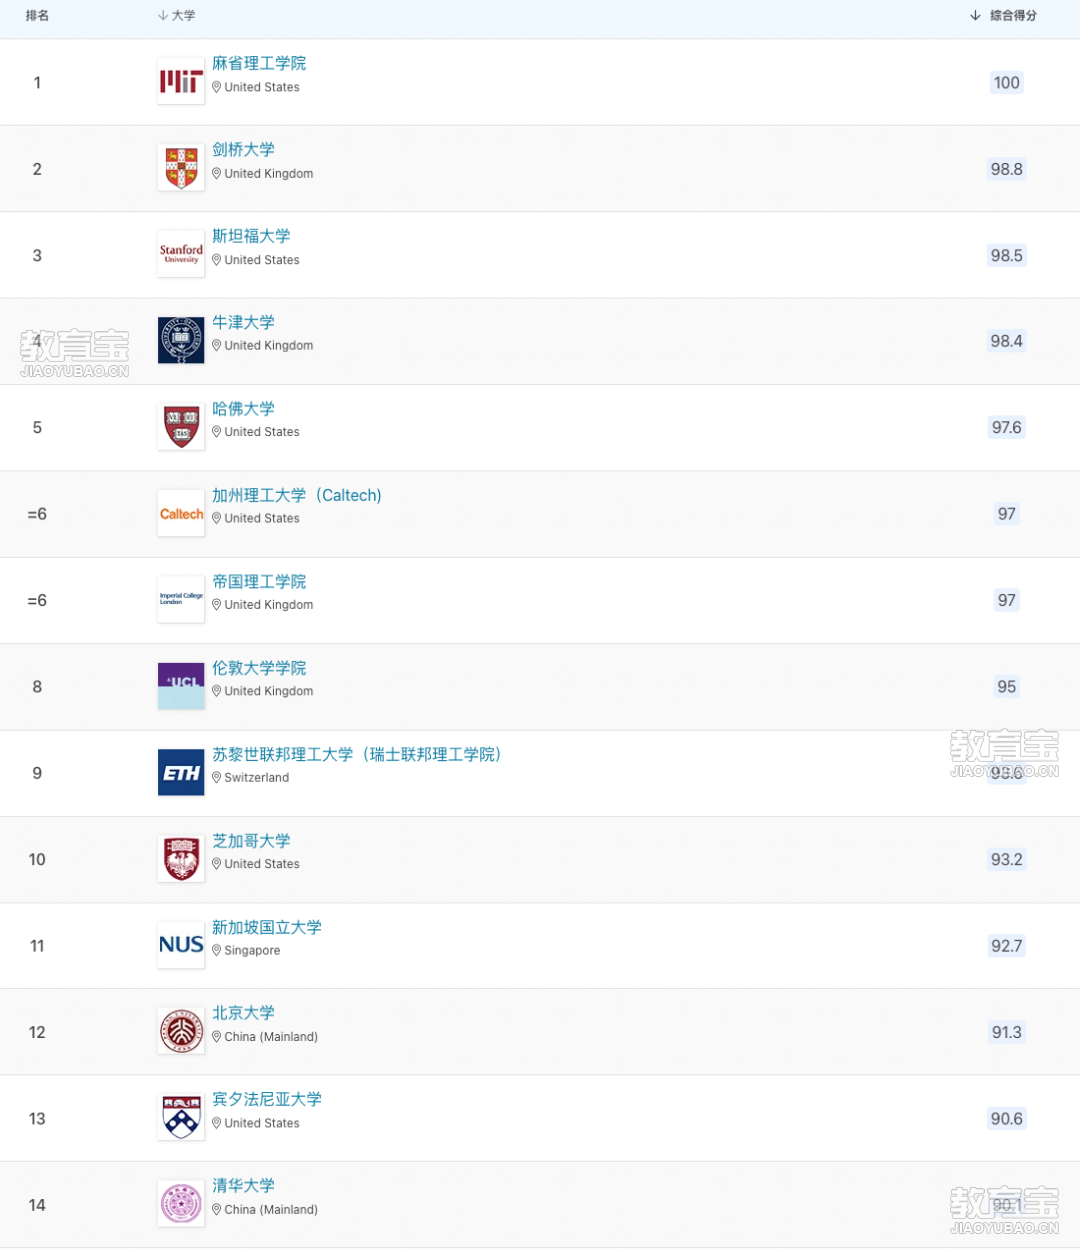Click the UCL purple logo
Viewport: 1080px width, 1257px height.
(181, 686)
